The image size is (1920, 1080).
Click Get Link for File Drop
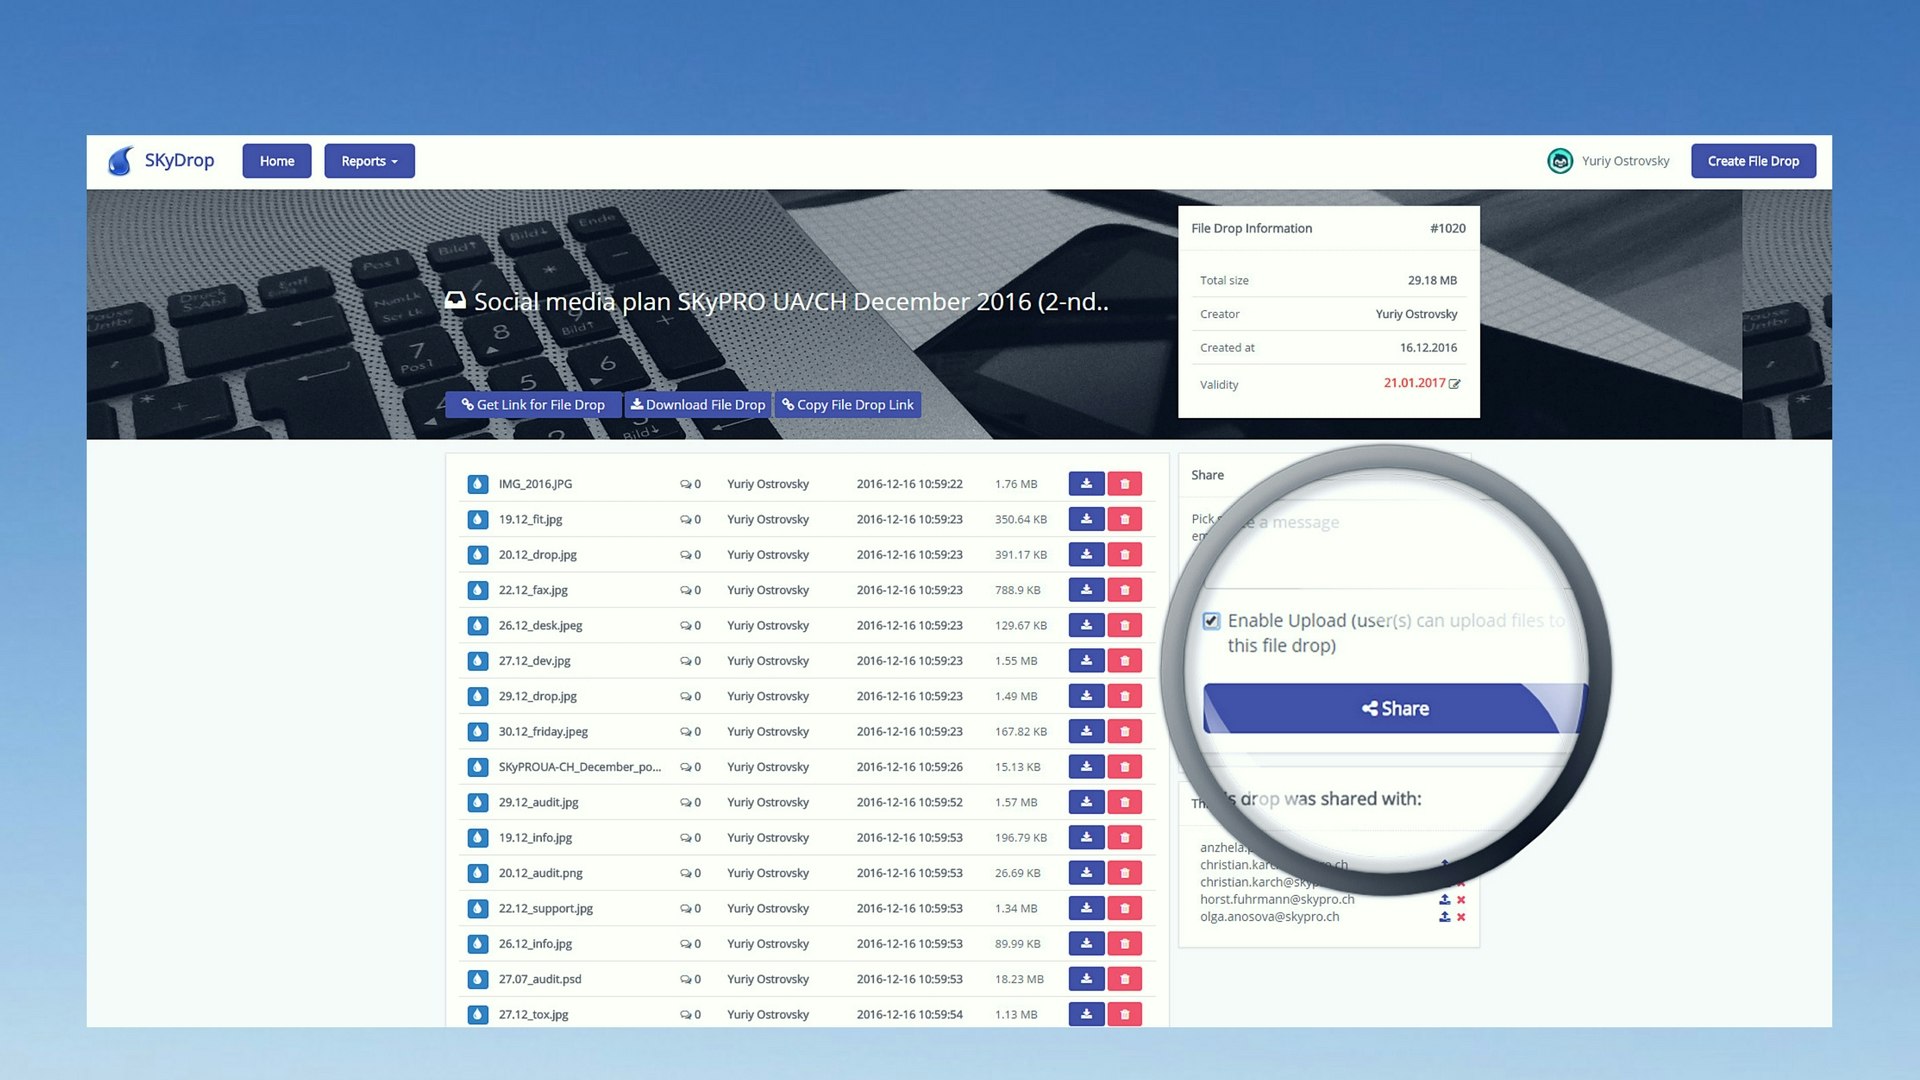(533, 405)
